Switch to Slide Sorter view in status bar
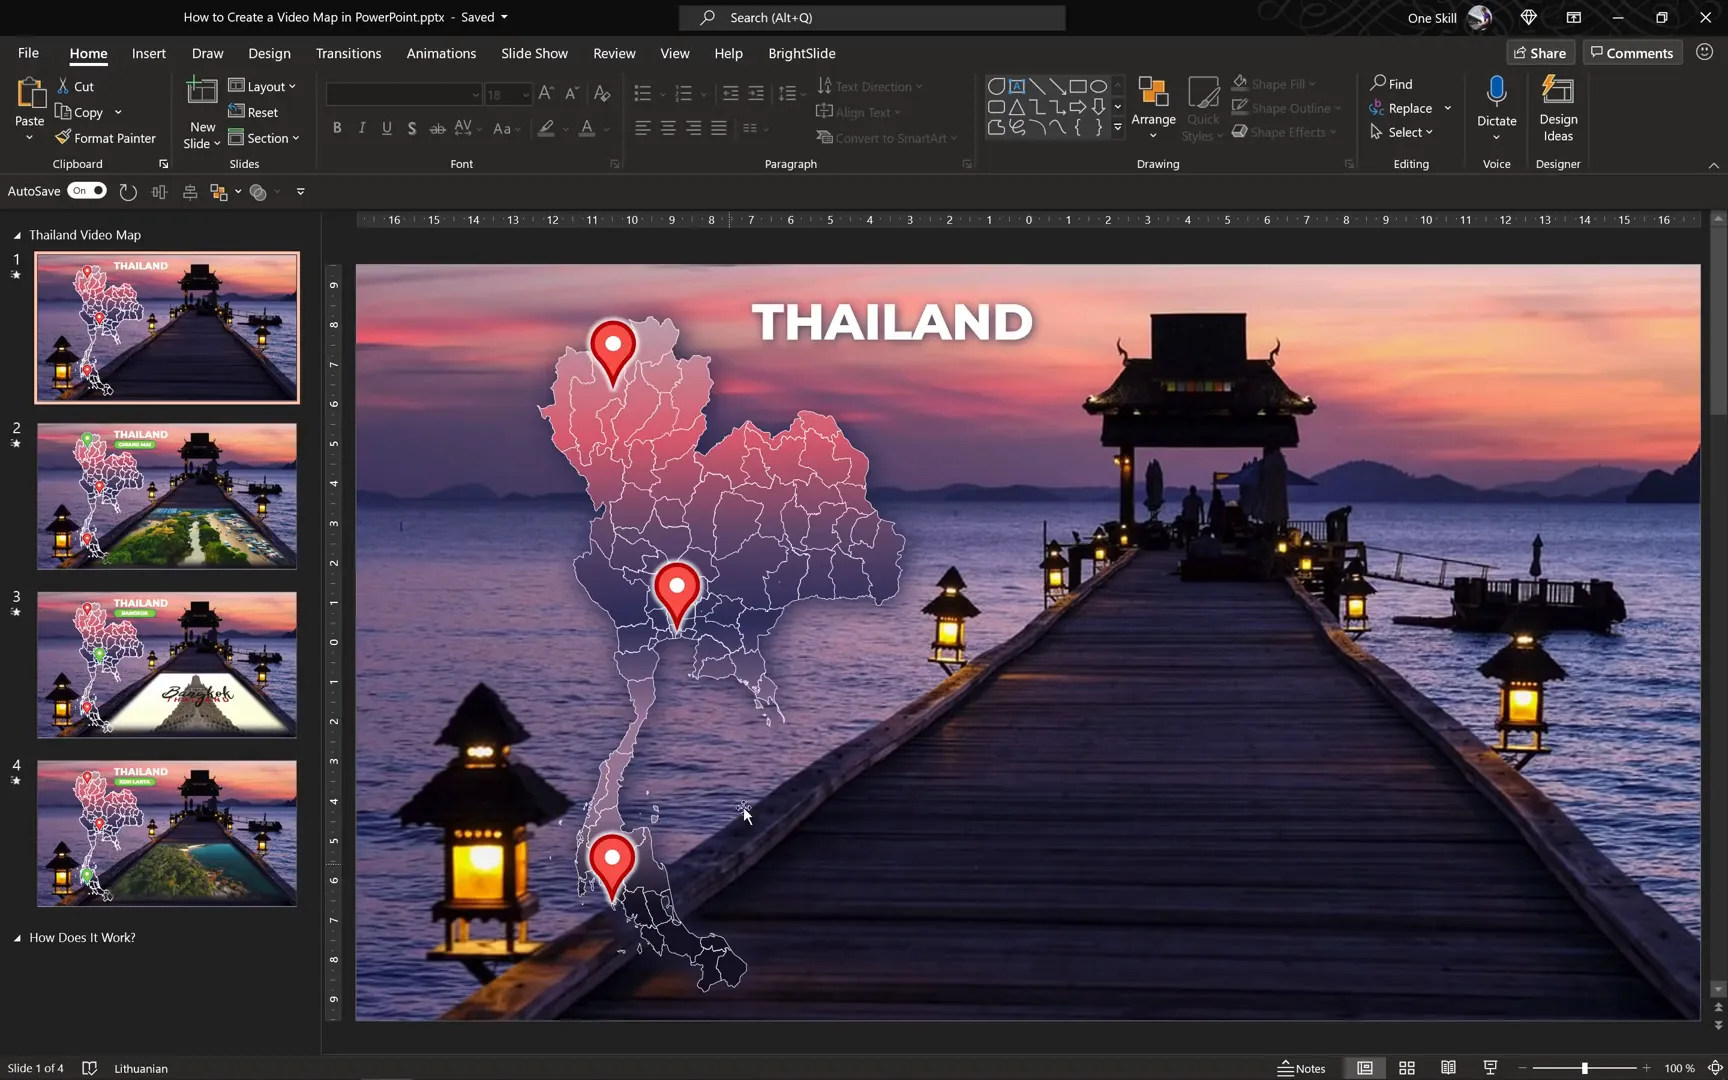Viewport: 1728px width, 1080px height. (x=1406, y=1068)
